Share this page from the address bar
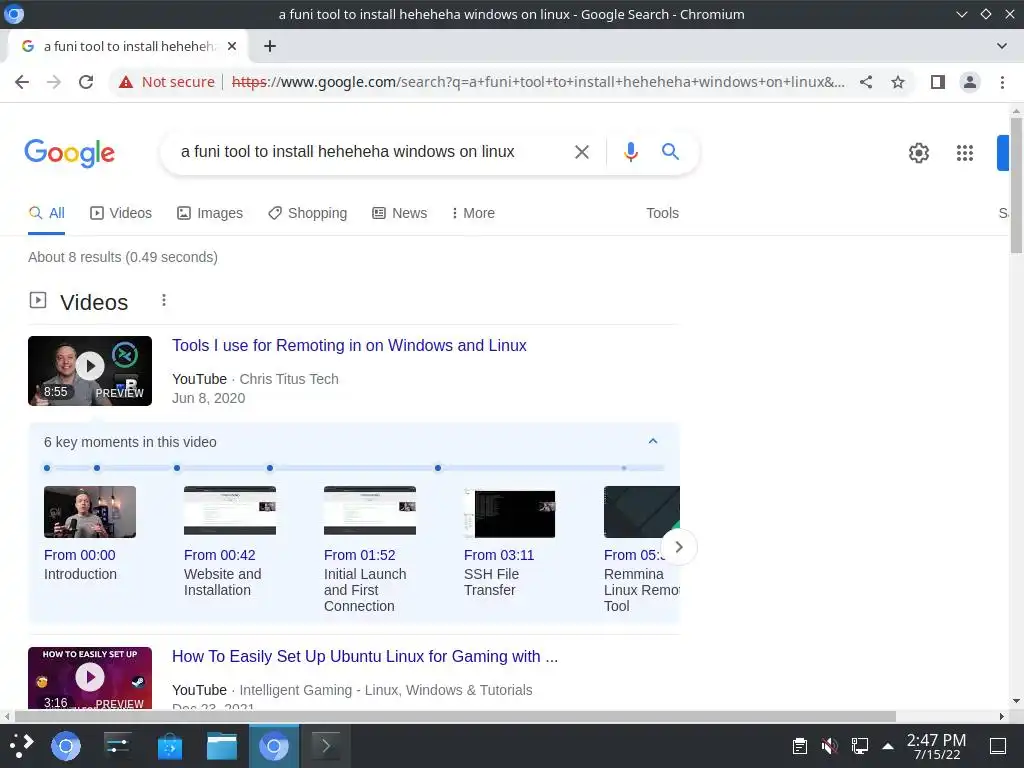This screenshot has width=1024, height=768. [866, 82]
